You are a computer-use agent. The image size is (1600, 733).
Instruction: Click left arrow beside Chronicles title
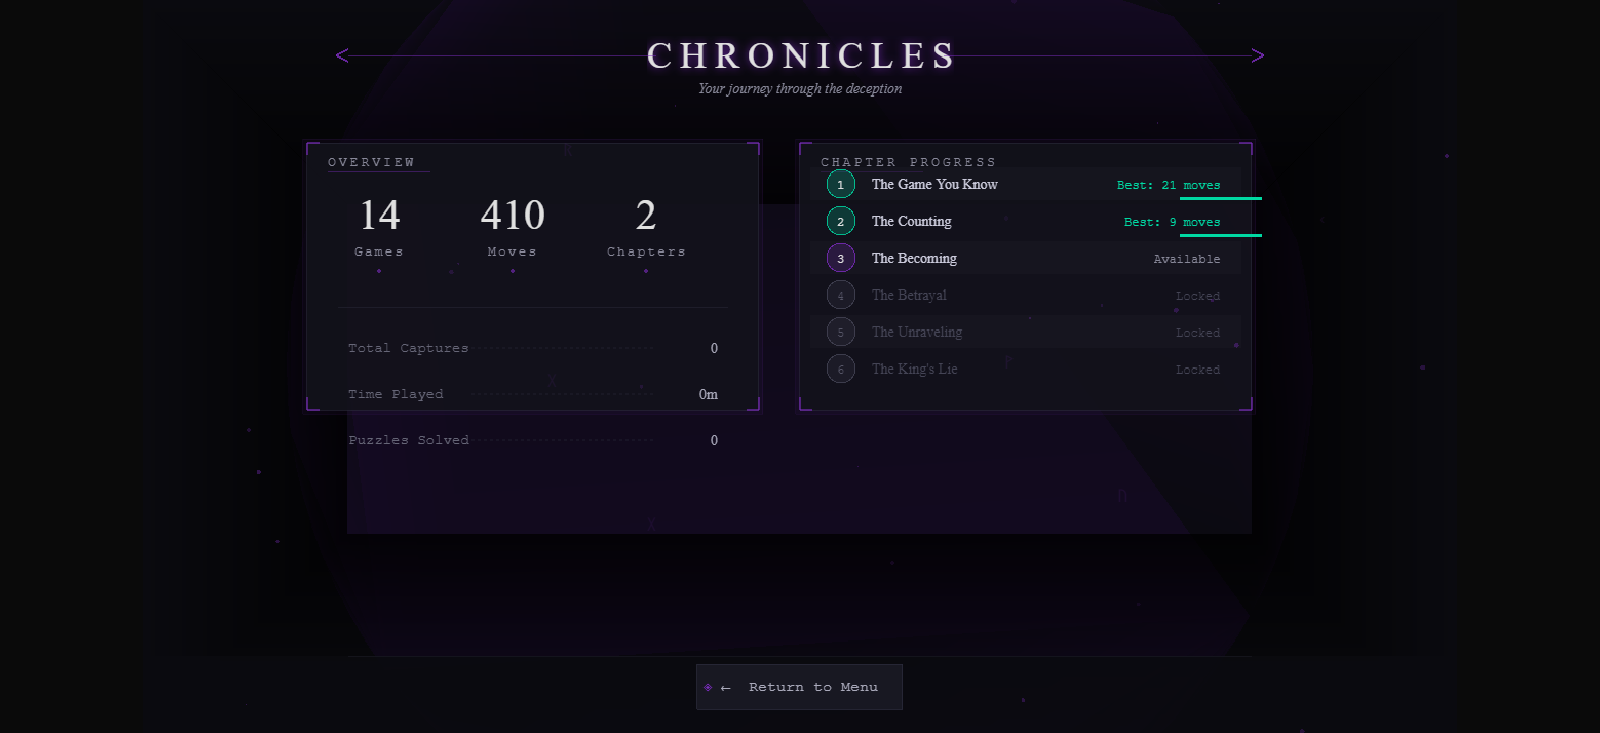(342, 55)
